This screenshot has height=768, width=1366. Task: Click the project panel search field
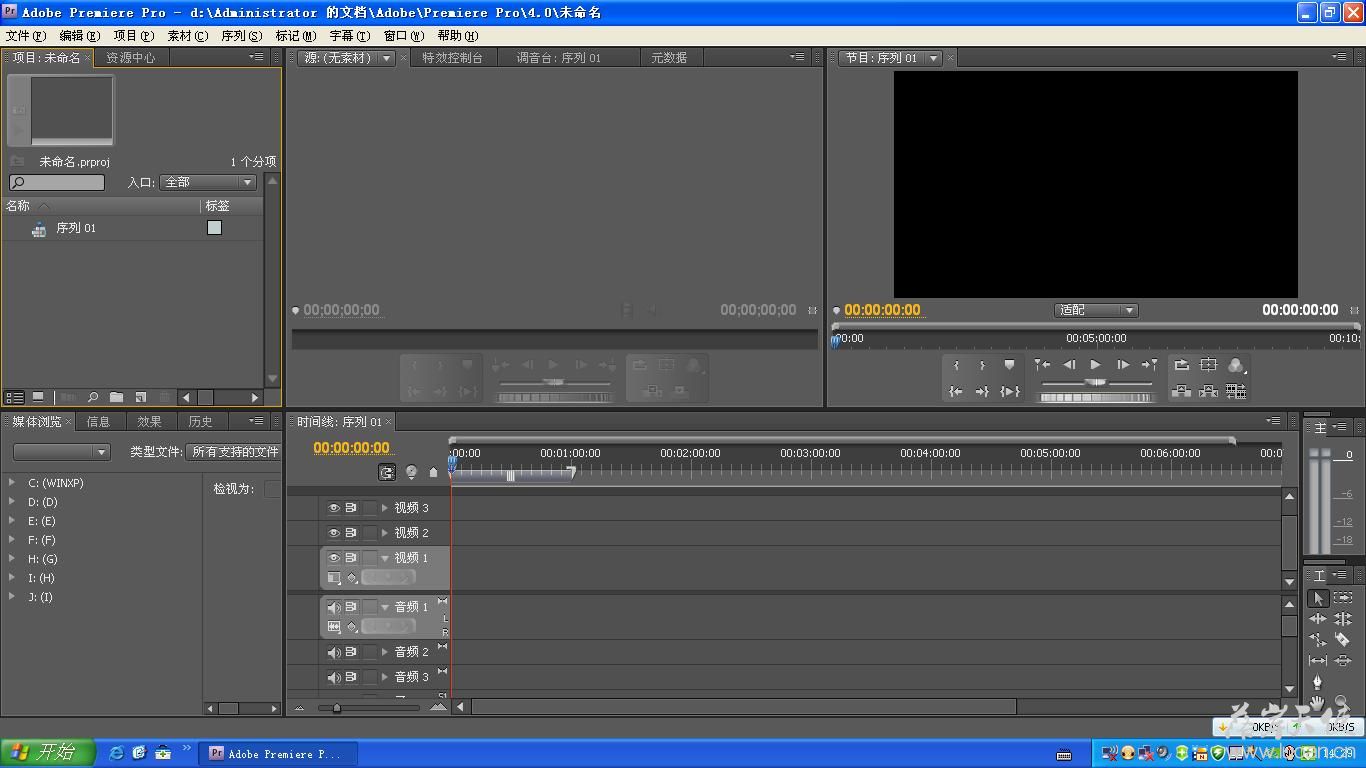pos(57,182)
